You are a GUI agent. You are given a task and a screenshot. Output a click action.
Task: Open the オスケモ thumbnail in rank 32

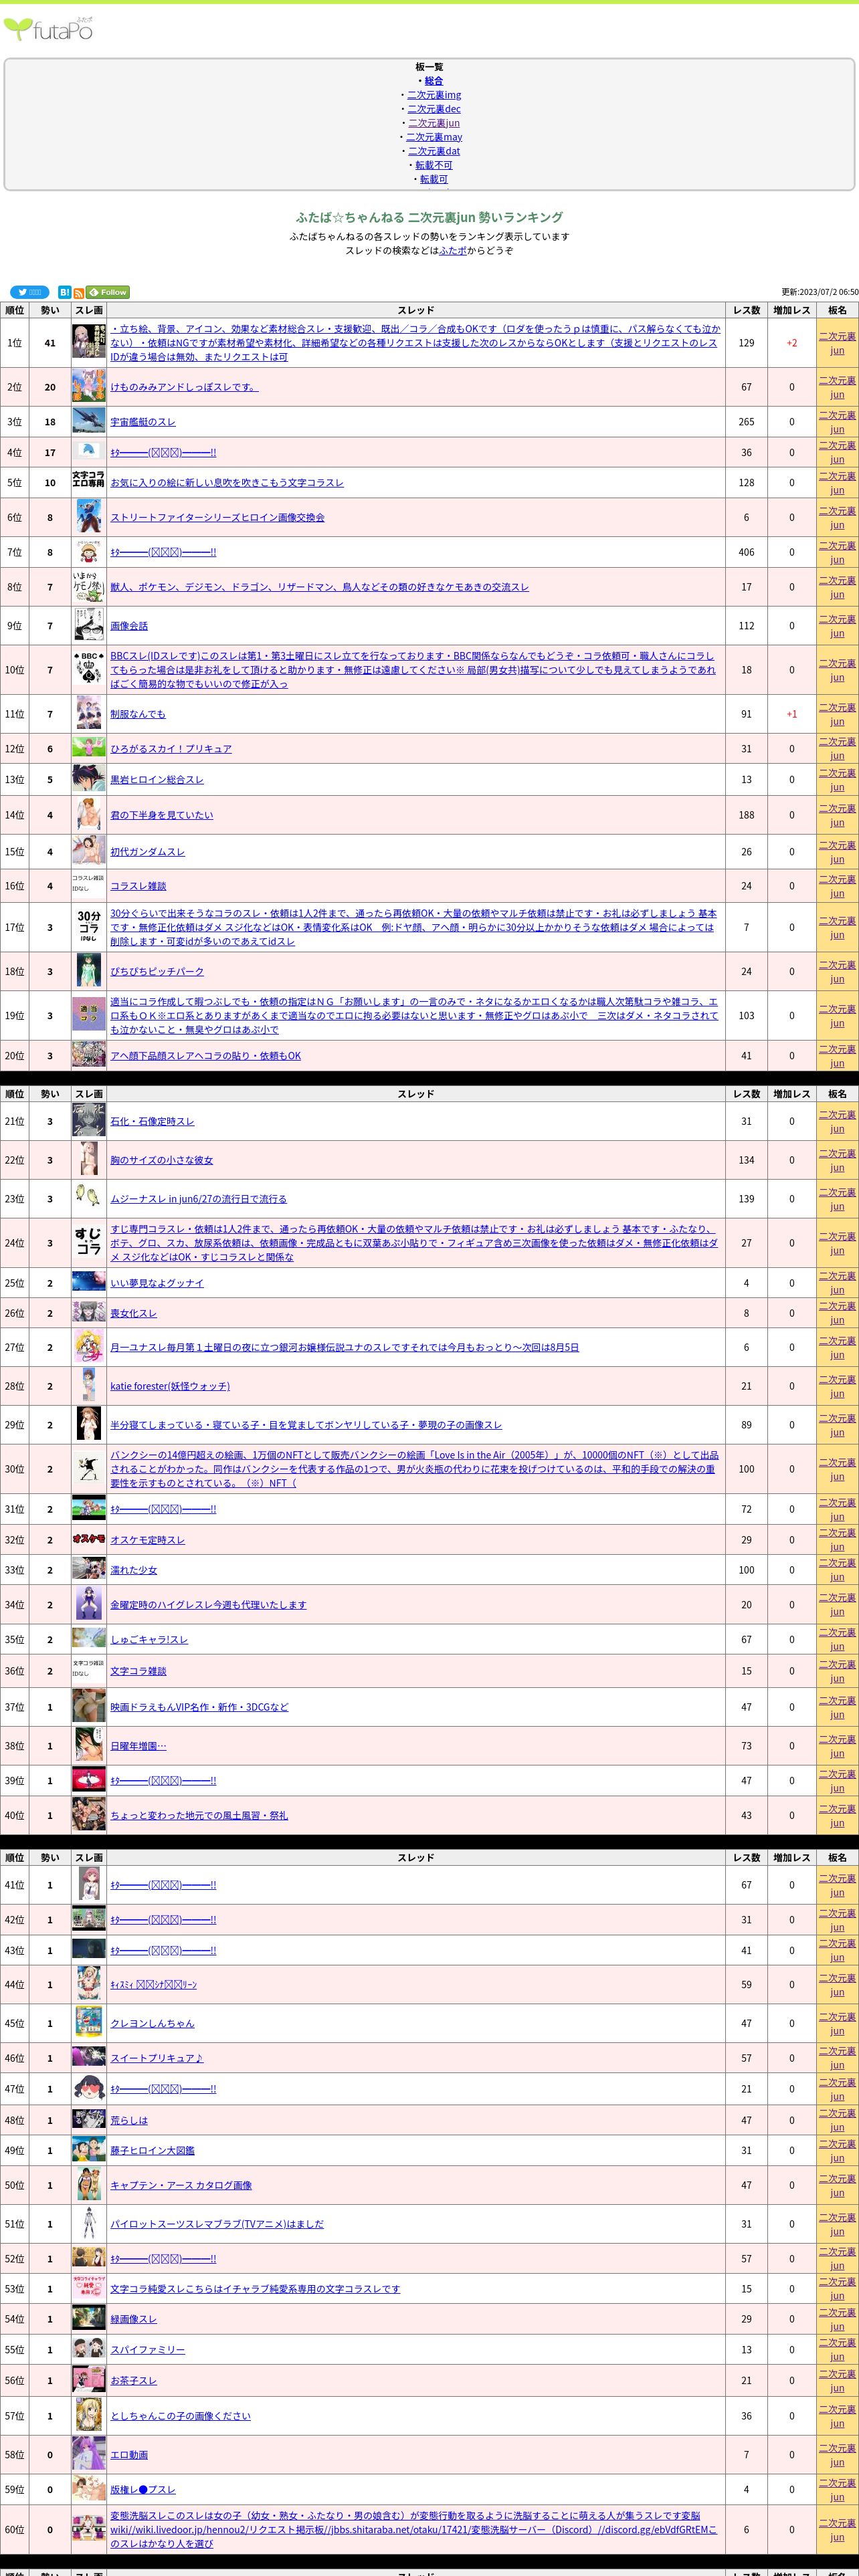point(89,1540)
